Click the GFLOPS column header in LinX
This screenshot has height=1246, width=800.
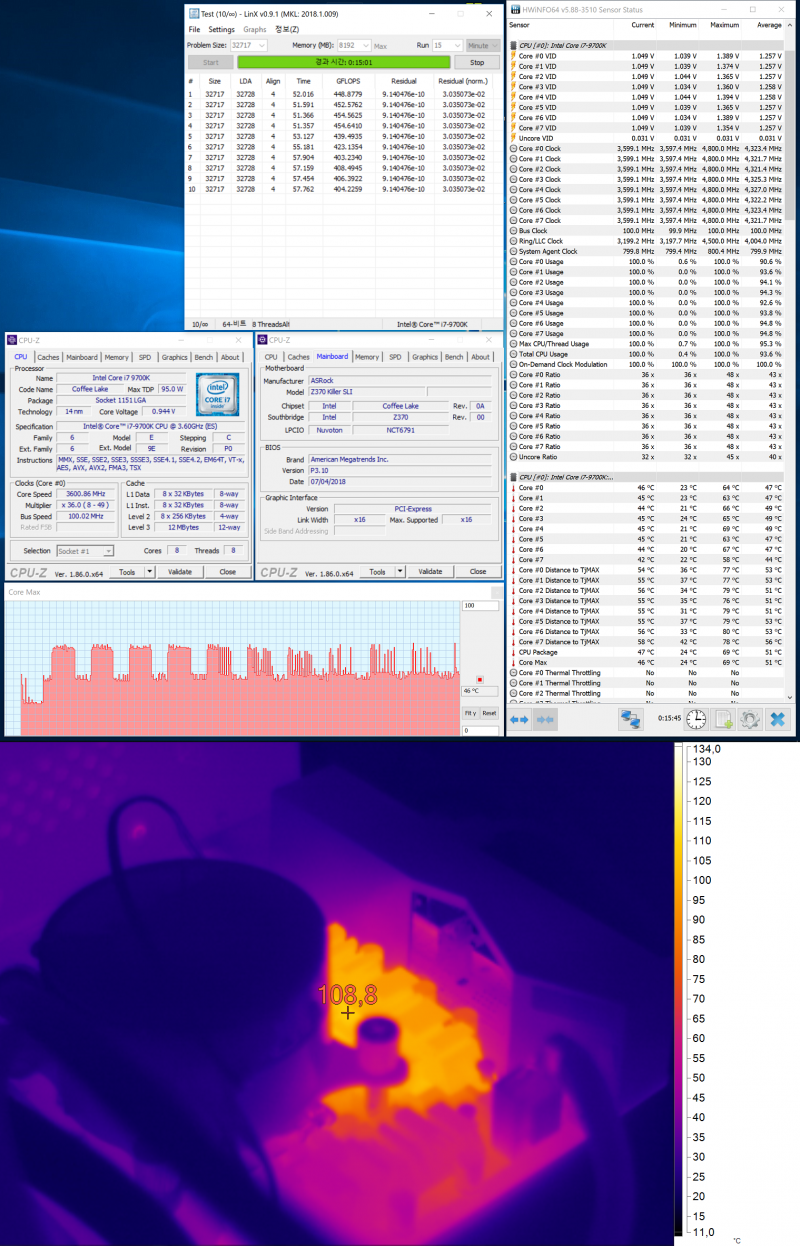tap(348, 81)
